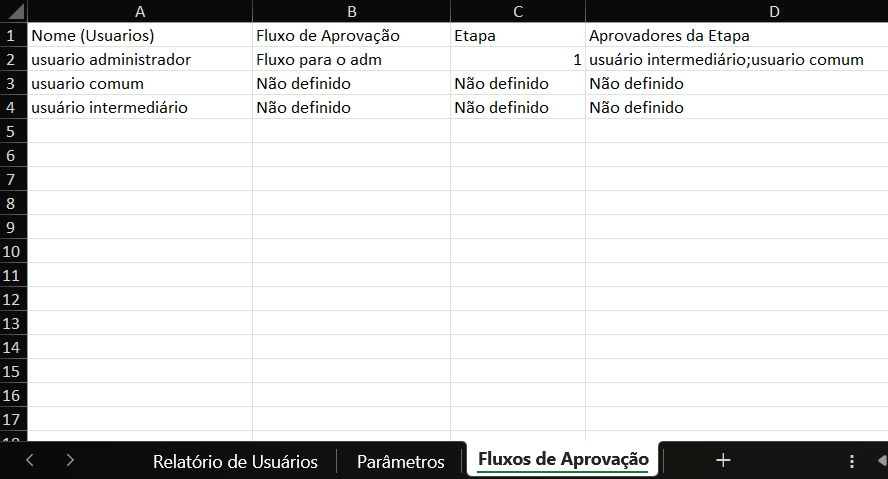Select column B header
The image size is (888, 479).
pyautogui.click(x=351, y=11)
